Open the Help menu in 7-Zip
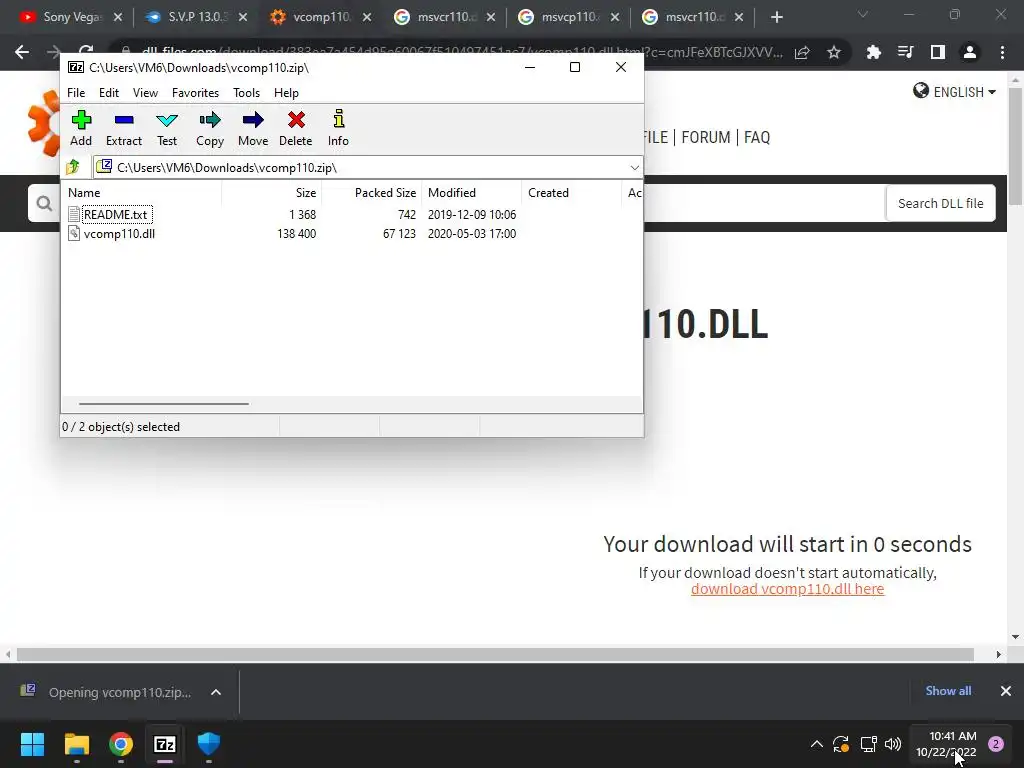This screenshot has width=1024, height=768. [286, 93]
